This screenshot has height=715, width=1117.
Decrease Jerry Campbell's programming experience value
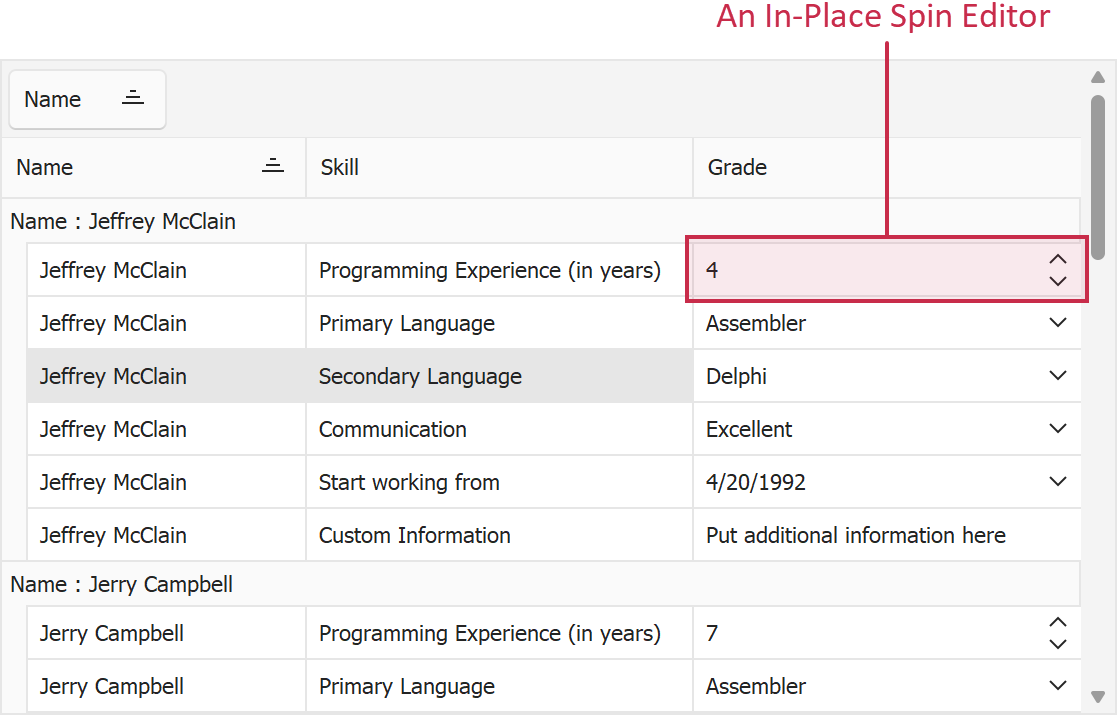click(x=1058, y=645)
